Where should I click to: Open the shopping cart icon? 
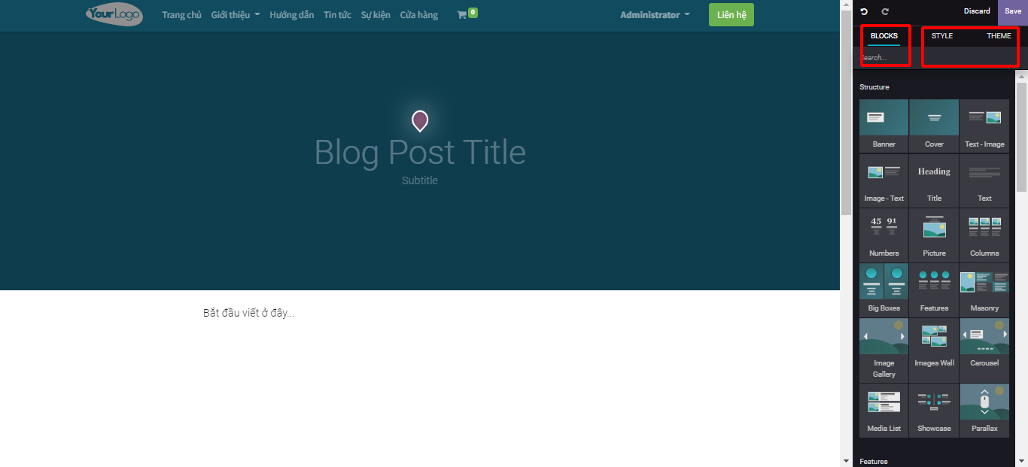[462, 15]
